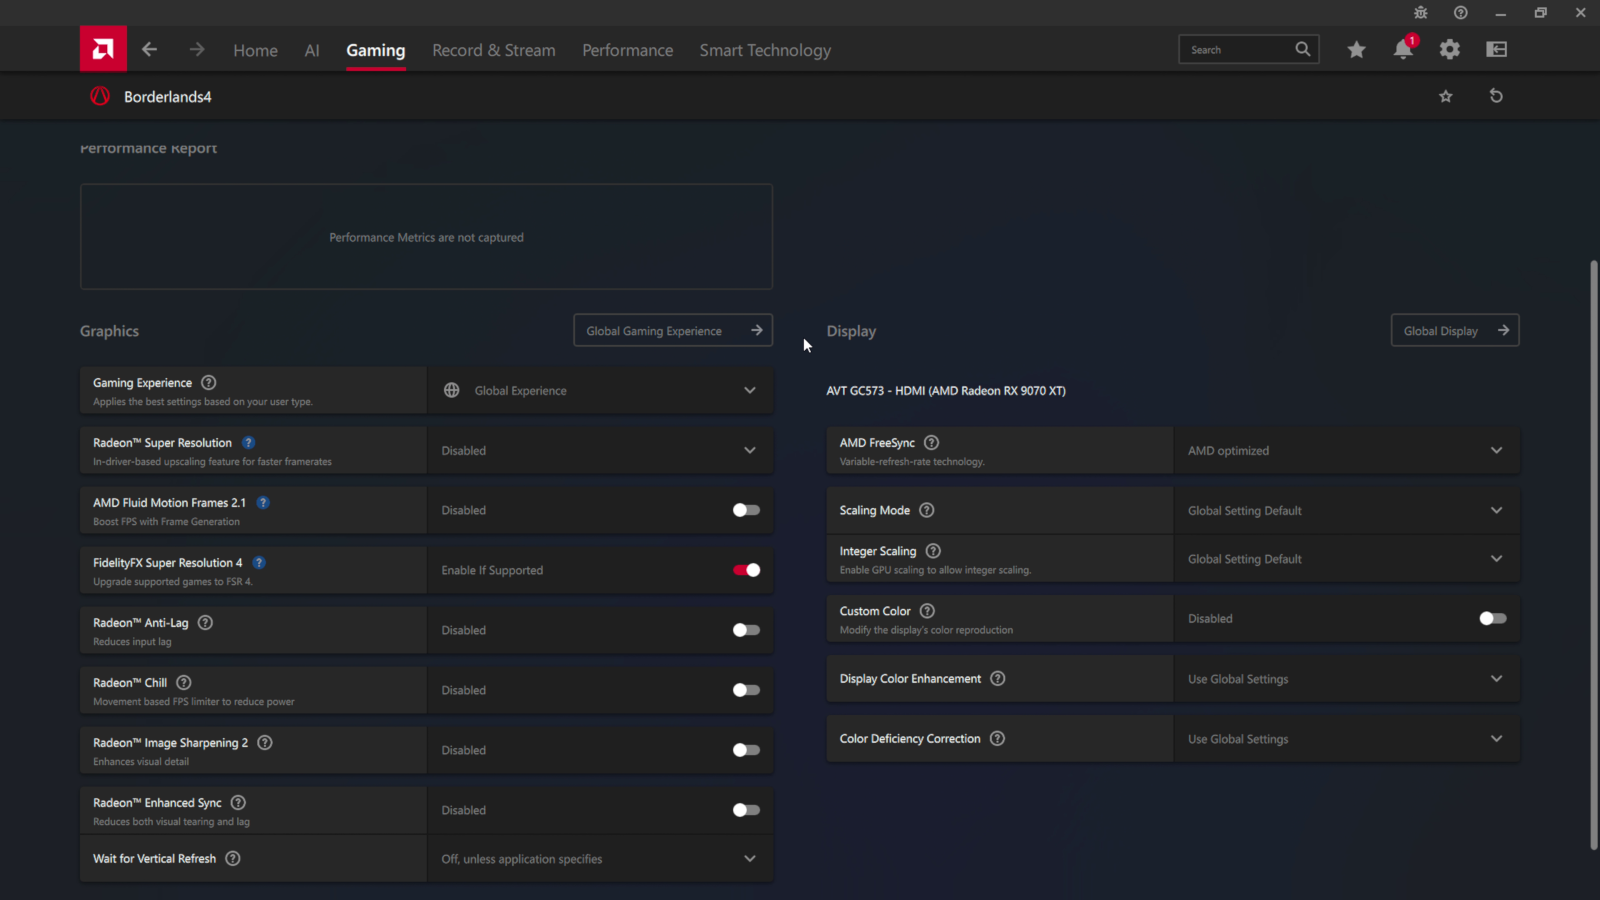Go back with the left arrow
Image resolution: width=1600 pixels, height=900 pixels.
pyautogui.click(x=150, y=49)
